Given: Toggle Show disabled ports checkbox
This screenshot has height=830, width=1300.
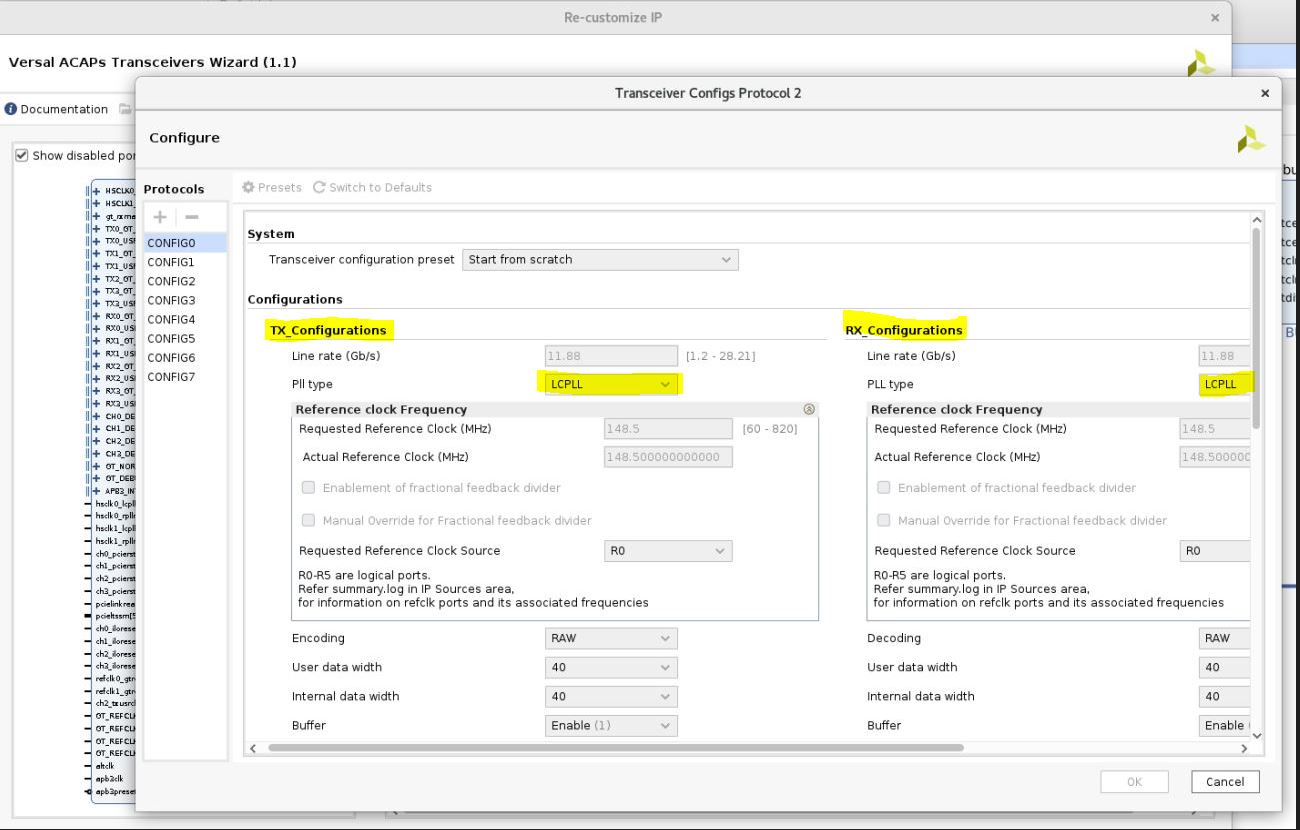Looking at the screenshot, I should 22,155.
